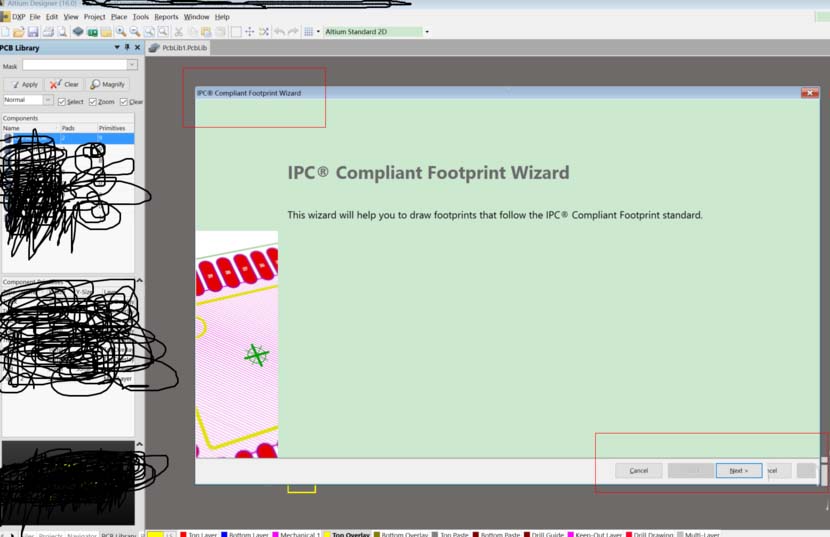Viewport: 830px width, 537px height.
Task: Zoom in with the magnifier plus icon
Action: [x=121, y=32]
